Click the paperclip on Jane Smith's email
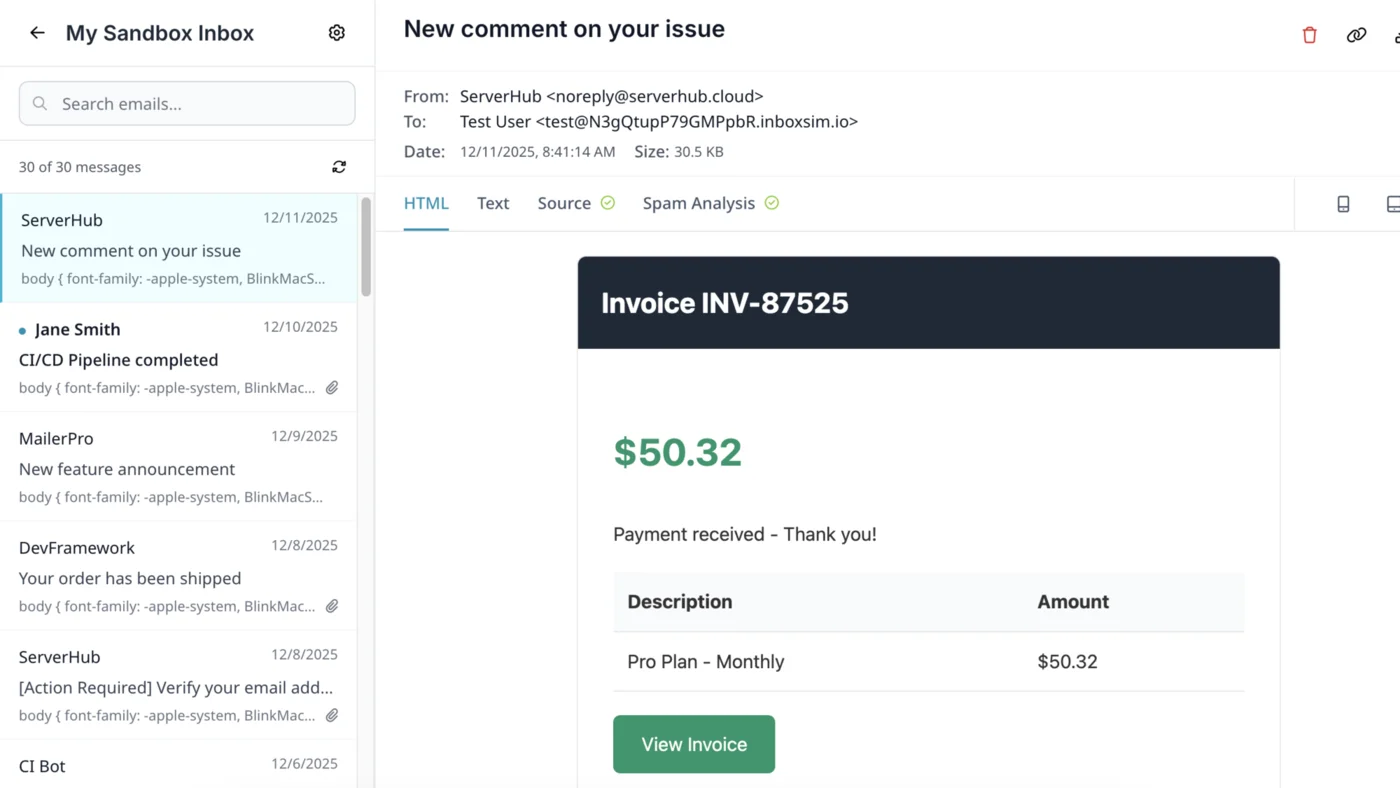1400x788 pixels. click(332, 387)
